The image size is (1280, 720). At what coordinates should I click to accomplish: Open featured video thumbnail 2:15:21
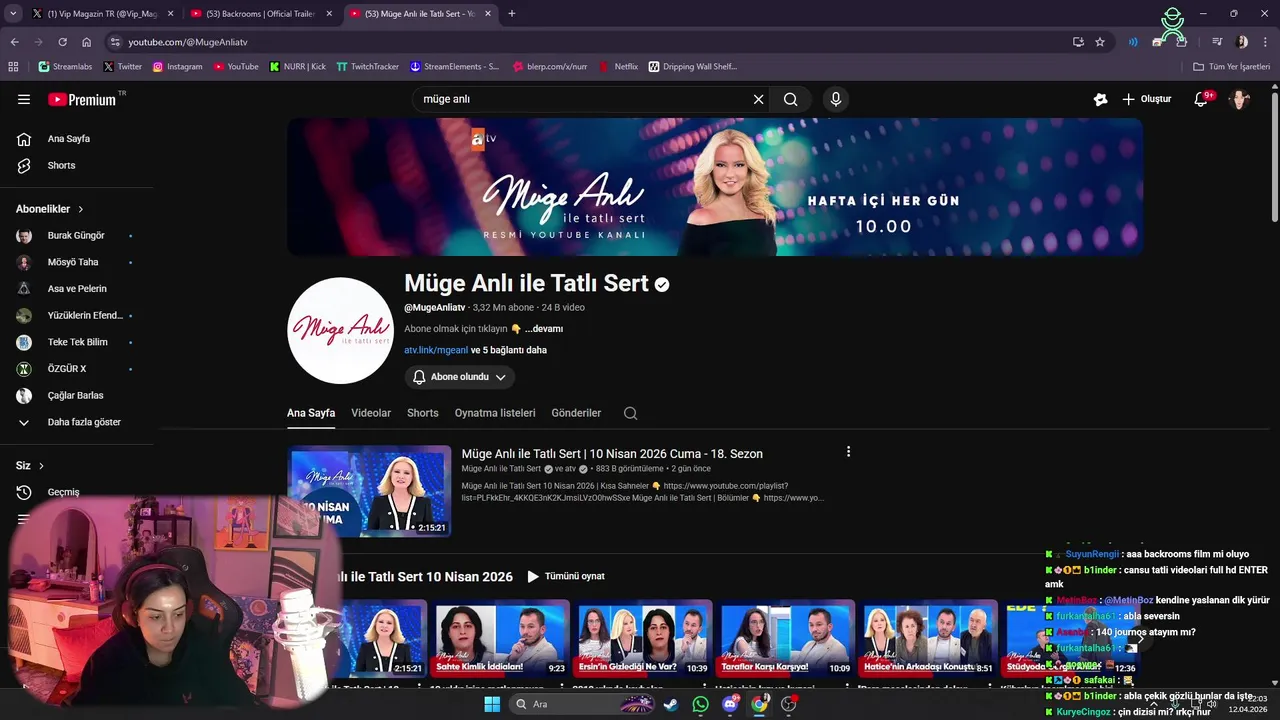370,491
